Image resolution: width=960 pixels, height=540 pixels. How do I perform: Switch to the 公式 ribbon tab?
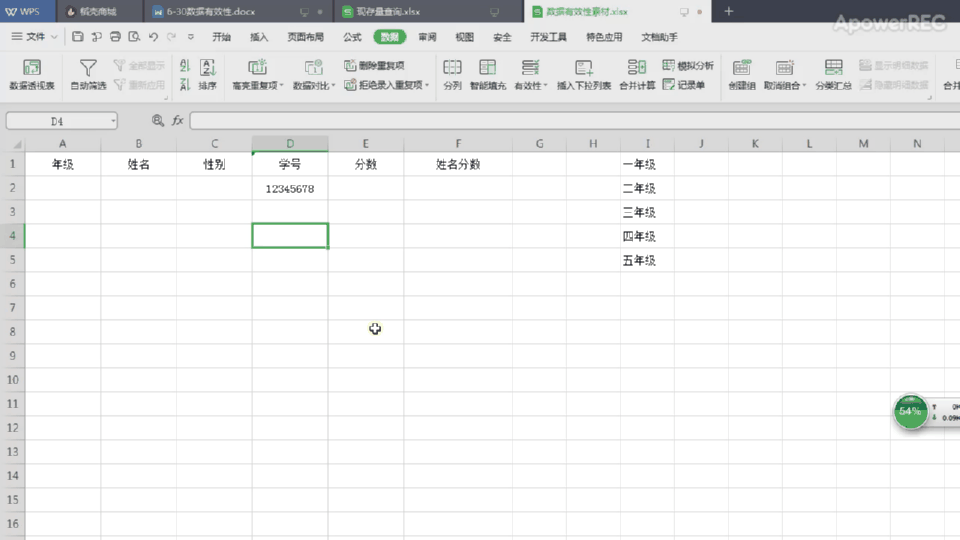point(352,37)
